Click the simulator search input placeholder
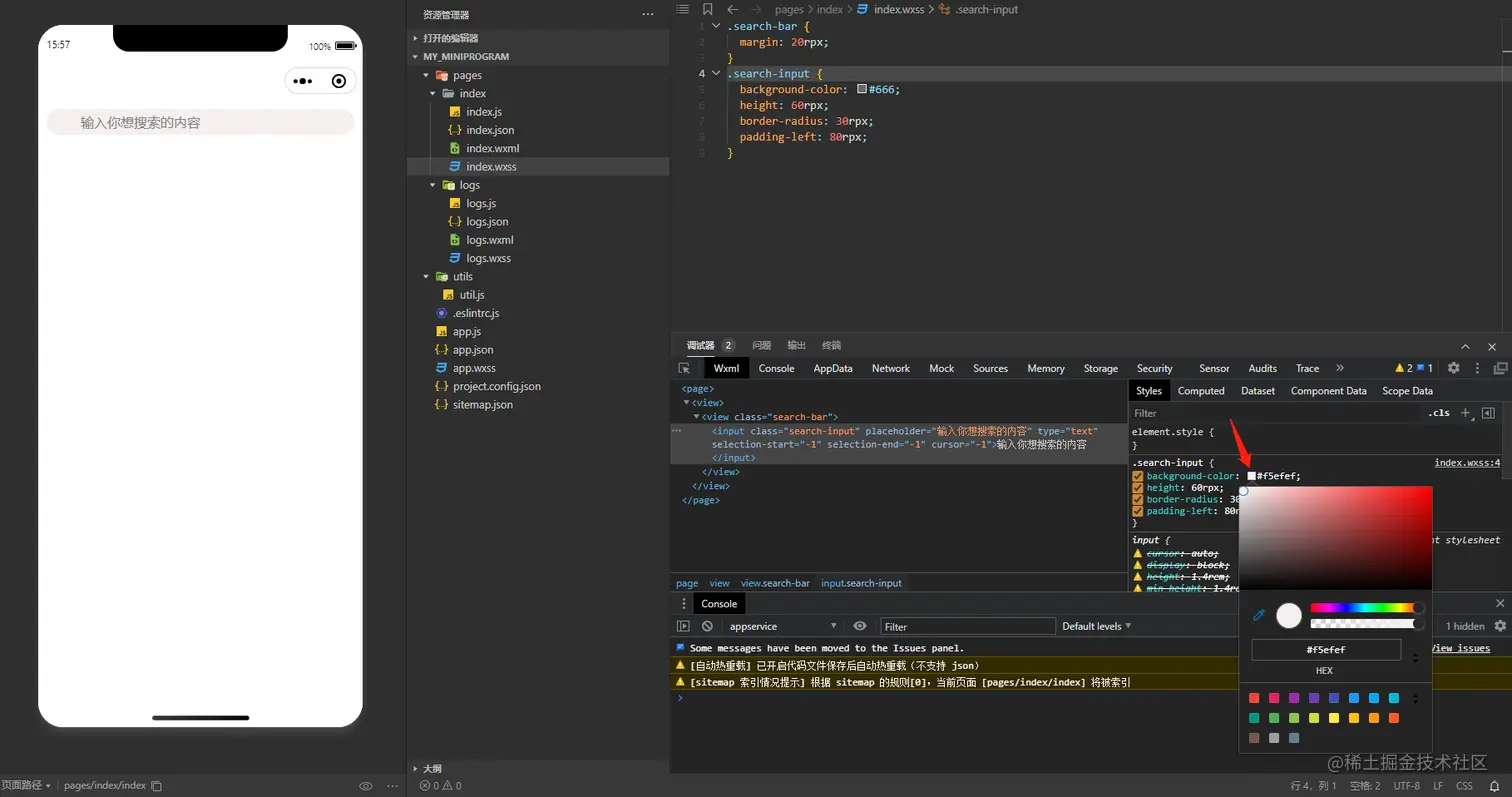Image resolution: width=1512 pixels, height=797 pixels. [x=140, y=122]
